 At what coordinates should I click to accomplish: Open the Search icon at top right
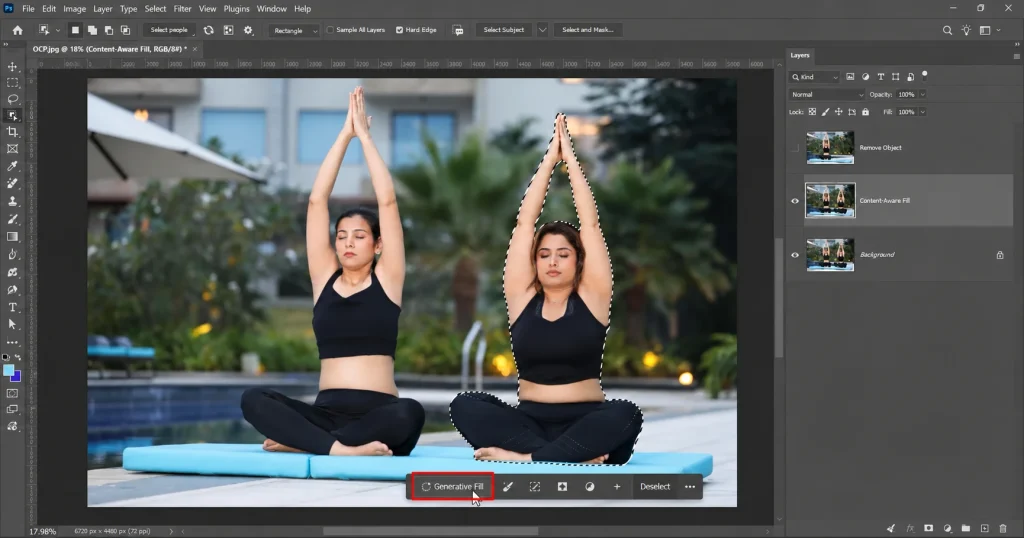(947, 30)
